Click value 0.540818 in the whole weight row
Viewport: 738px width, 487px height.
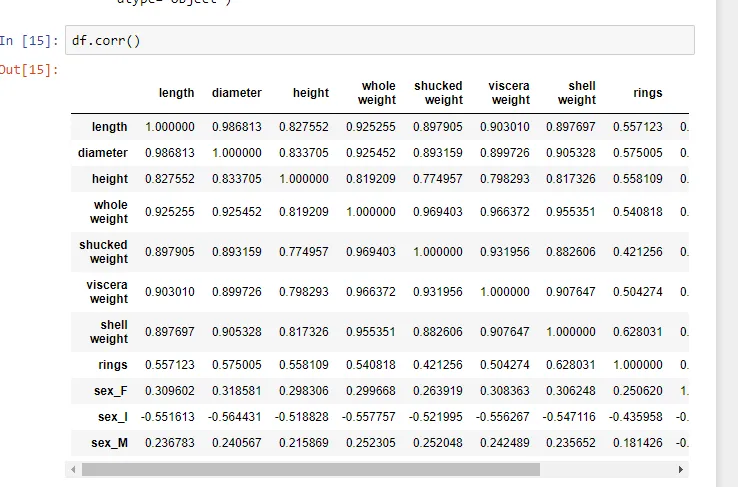click(638, 212)
